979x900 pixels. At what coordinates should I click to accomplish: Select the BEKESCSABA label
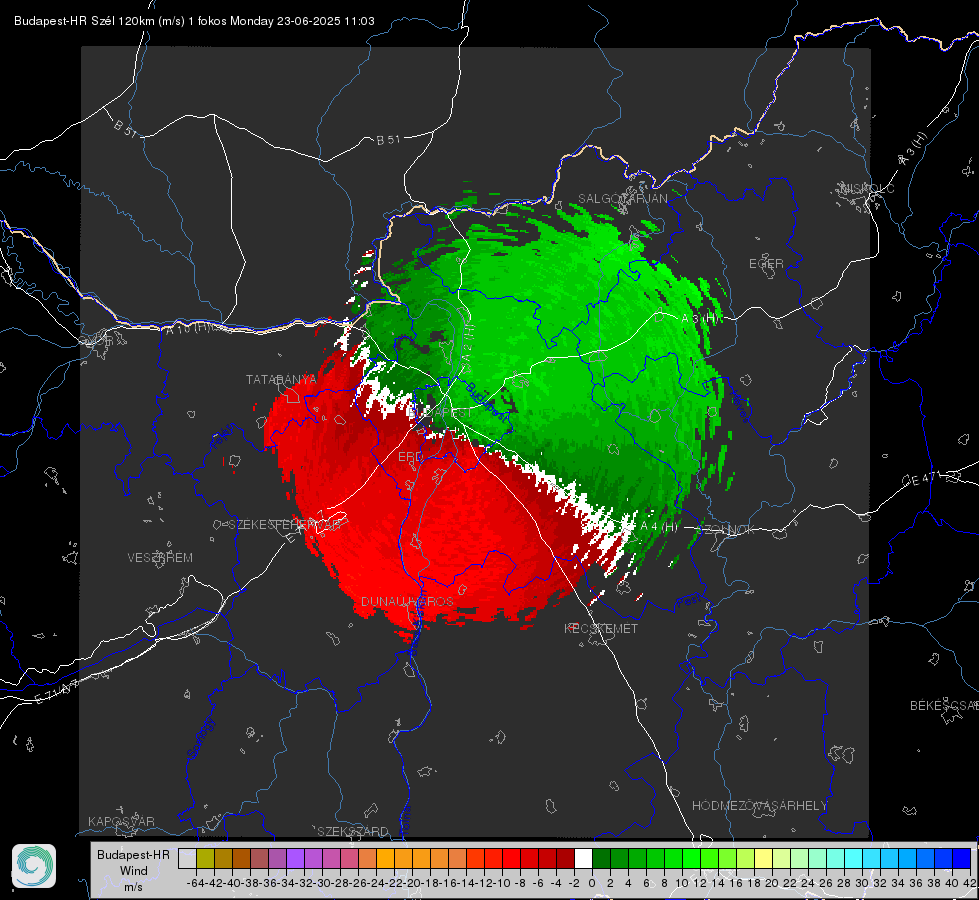click(944, 705)
